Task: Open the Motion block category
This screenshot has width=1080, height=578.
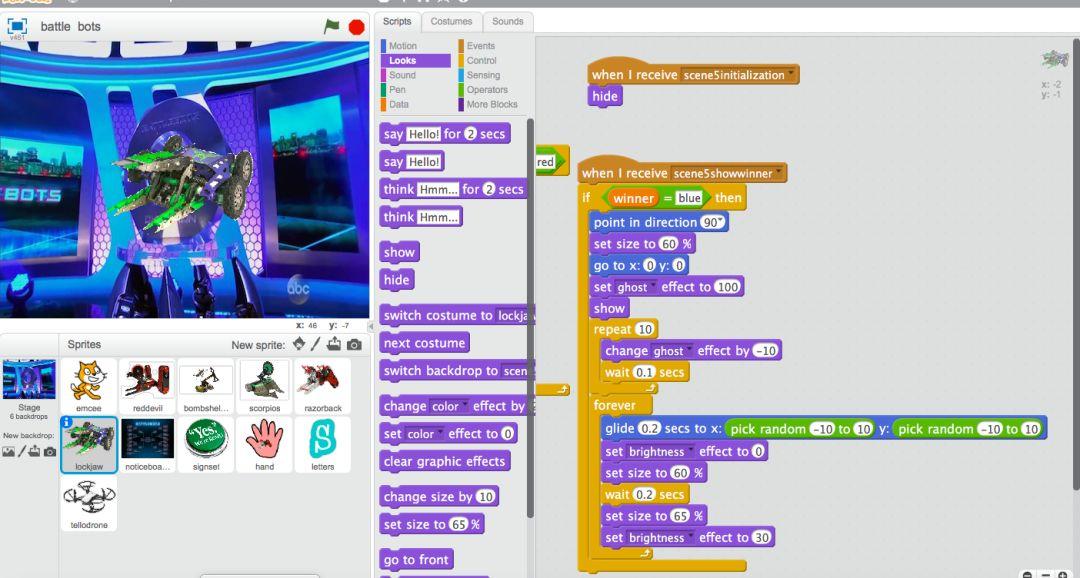Action: [x=402, y=45]
